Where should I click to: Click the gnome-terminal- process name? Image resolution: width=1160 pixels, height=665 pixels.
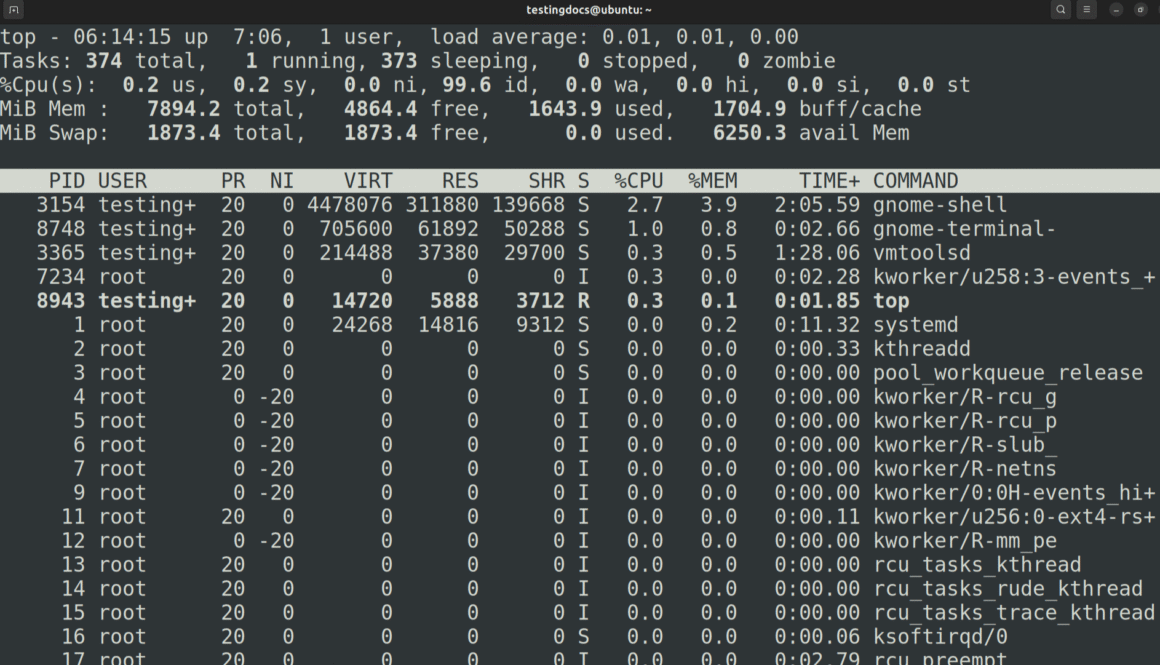964,229
